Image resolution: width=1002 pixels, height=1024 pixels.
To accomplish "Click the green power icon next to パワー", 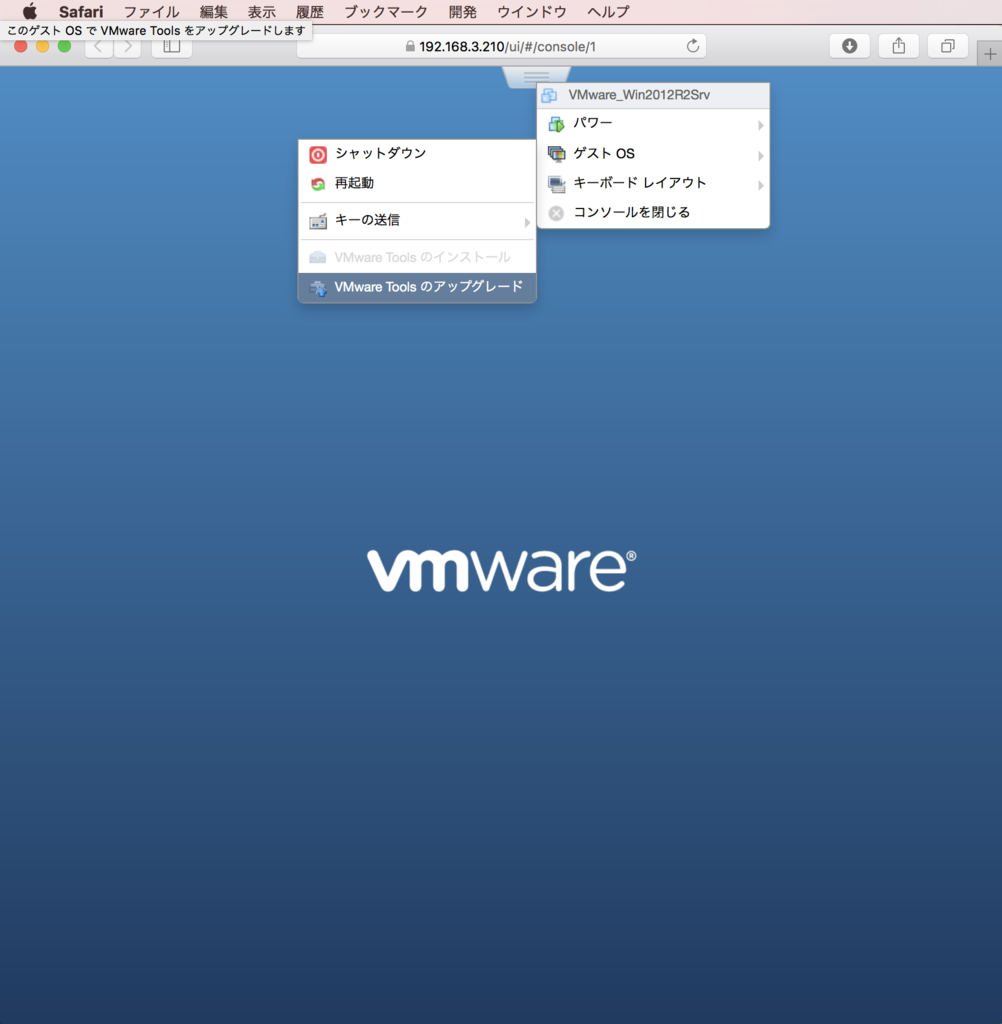I will click(x=556, y=124).
